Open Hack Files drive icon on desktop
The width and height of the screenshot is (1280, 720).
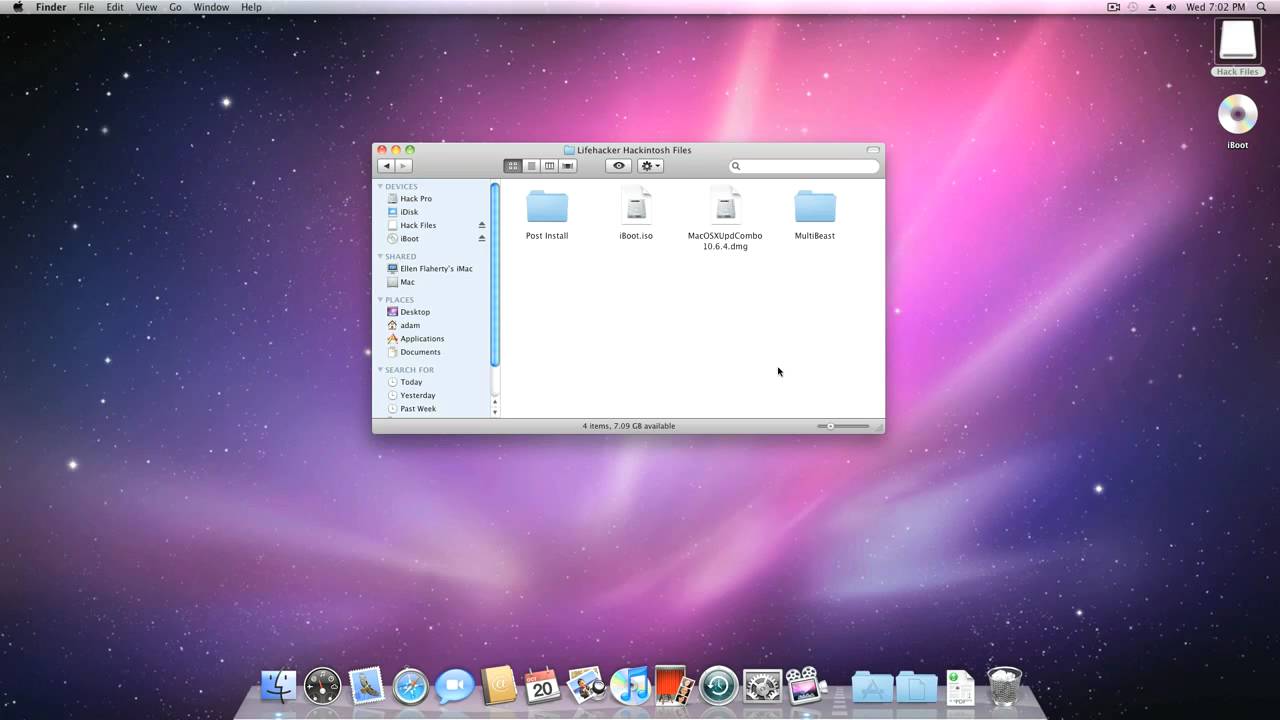coord(1237,42)
